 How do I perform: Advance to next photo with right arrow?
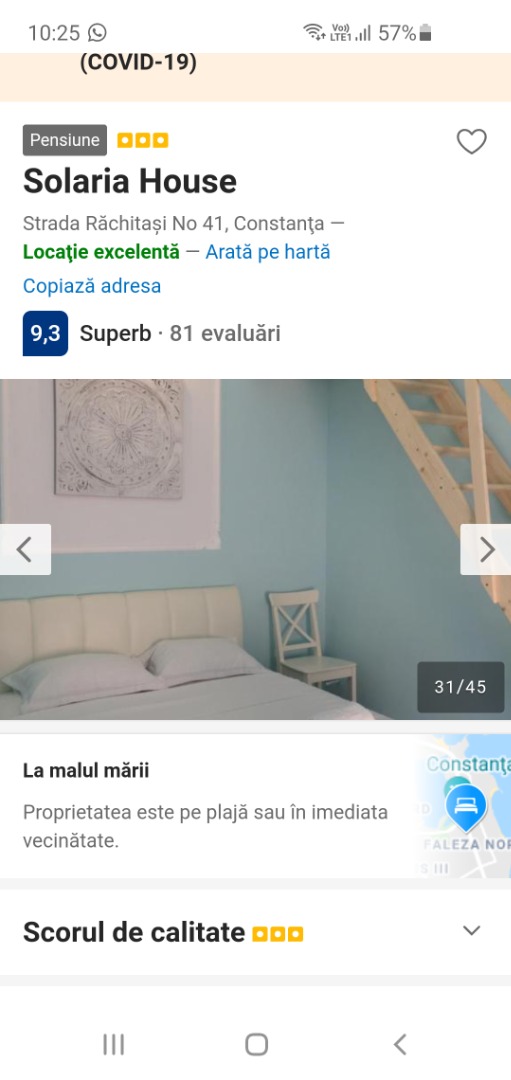[486, 550]
